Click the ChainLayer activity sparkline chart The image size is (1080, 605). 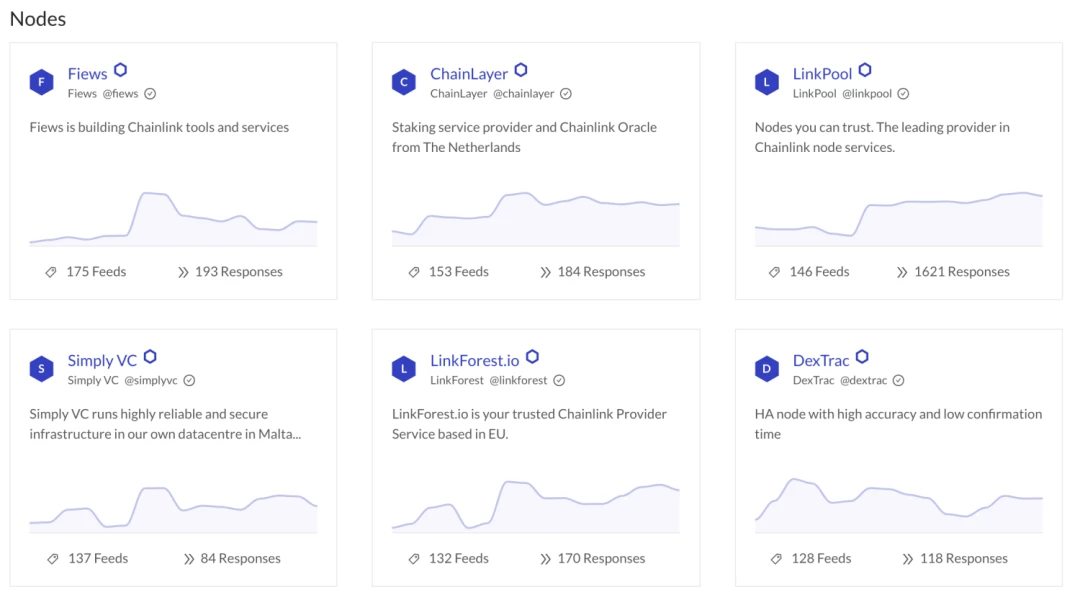(x=536, y=219)
